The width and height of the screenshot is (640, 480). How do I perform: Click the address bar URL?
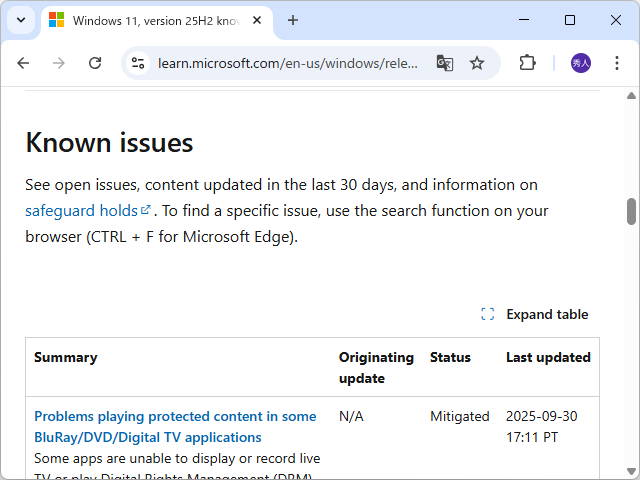(288, 64)
